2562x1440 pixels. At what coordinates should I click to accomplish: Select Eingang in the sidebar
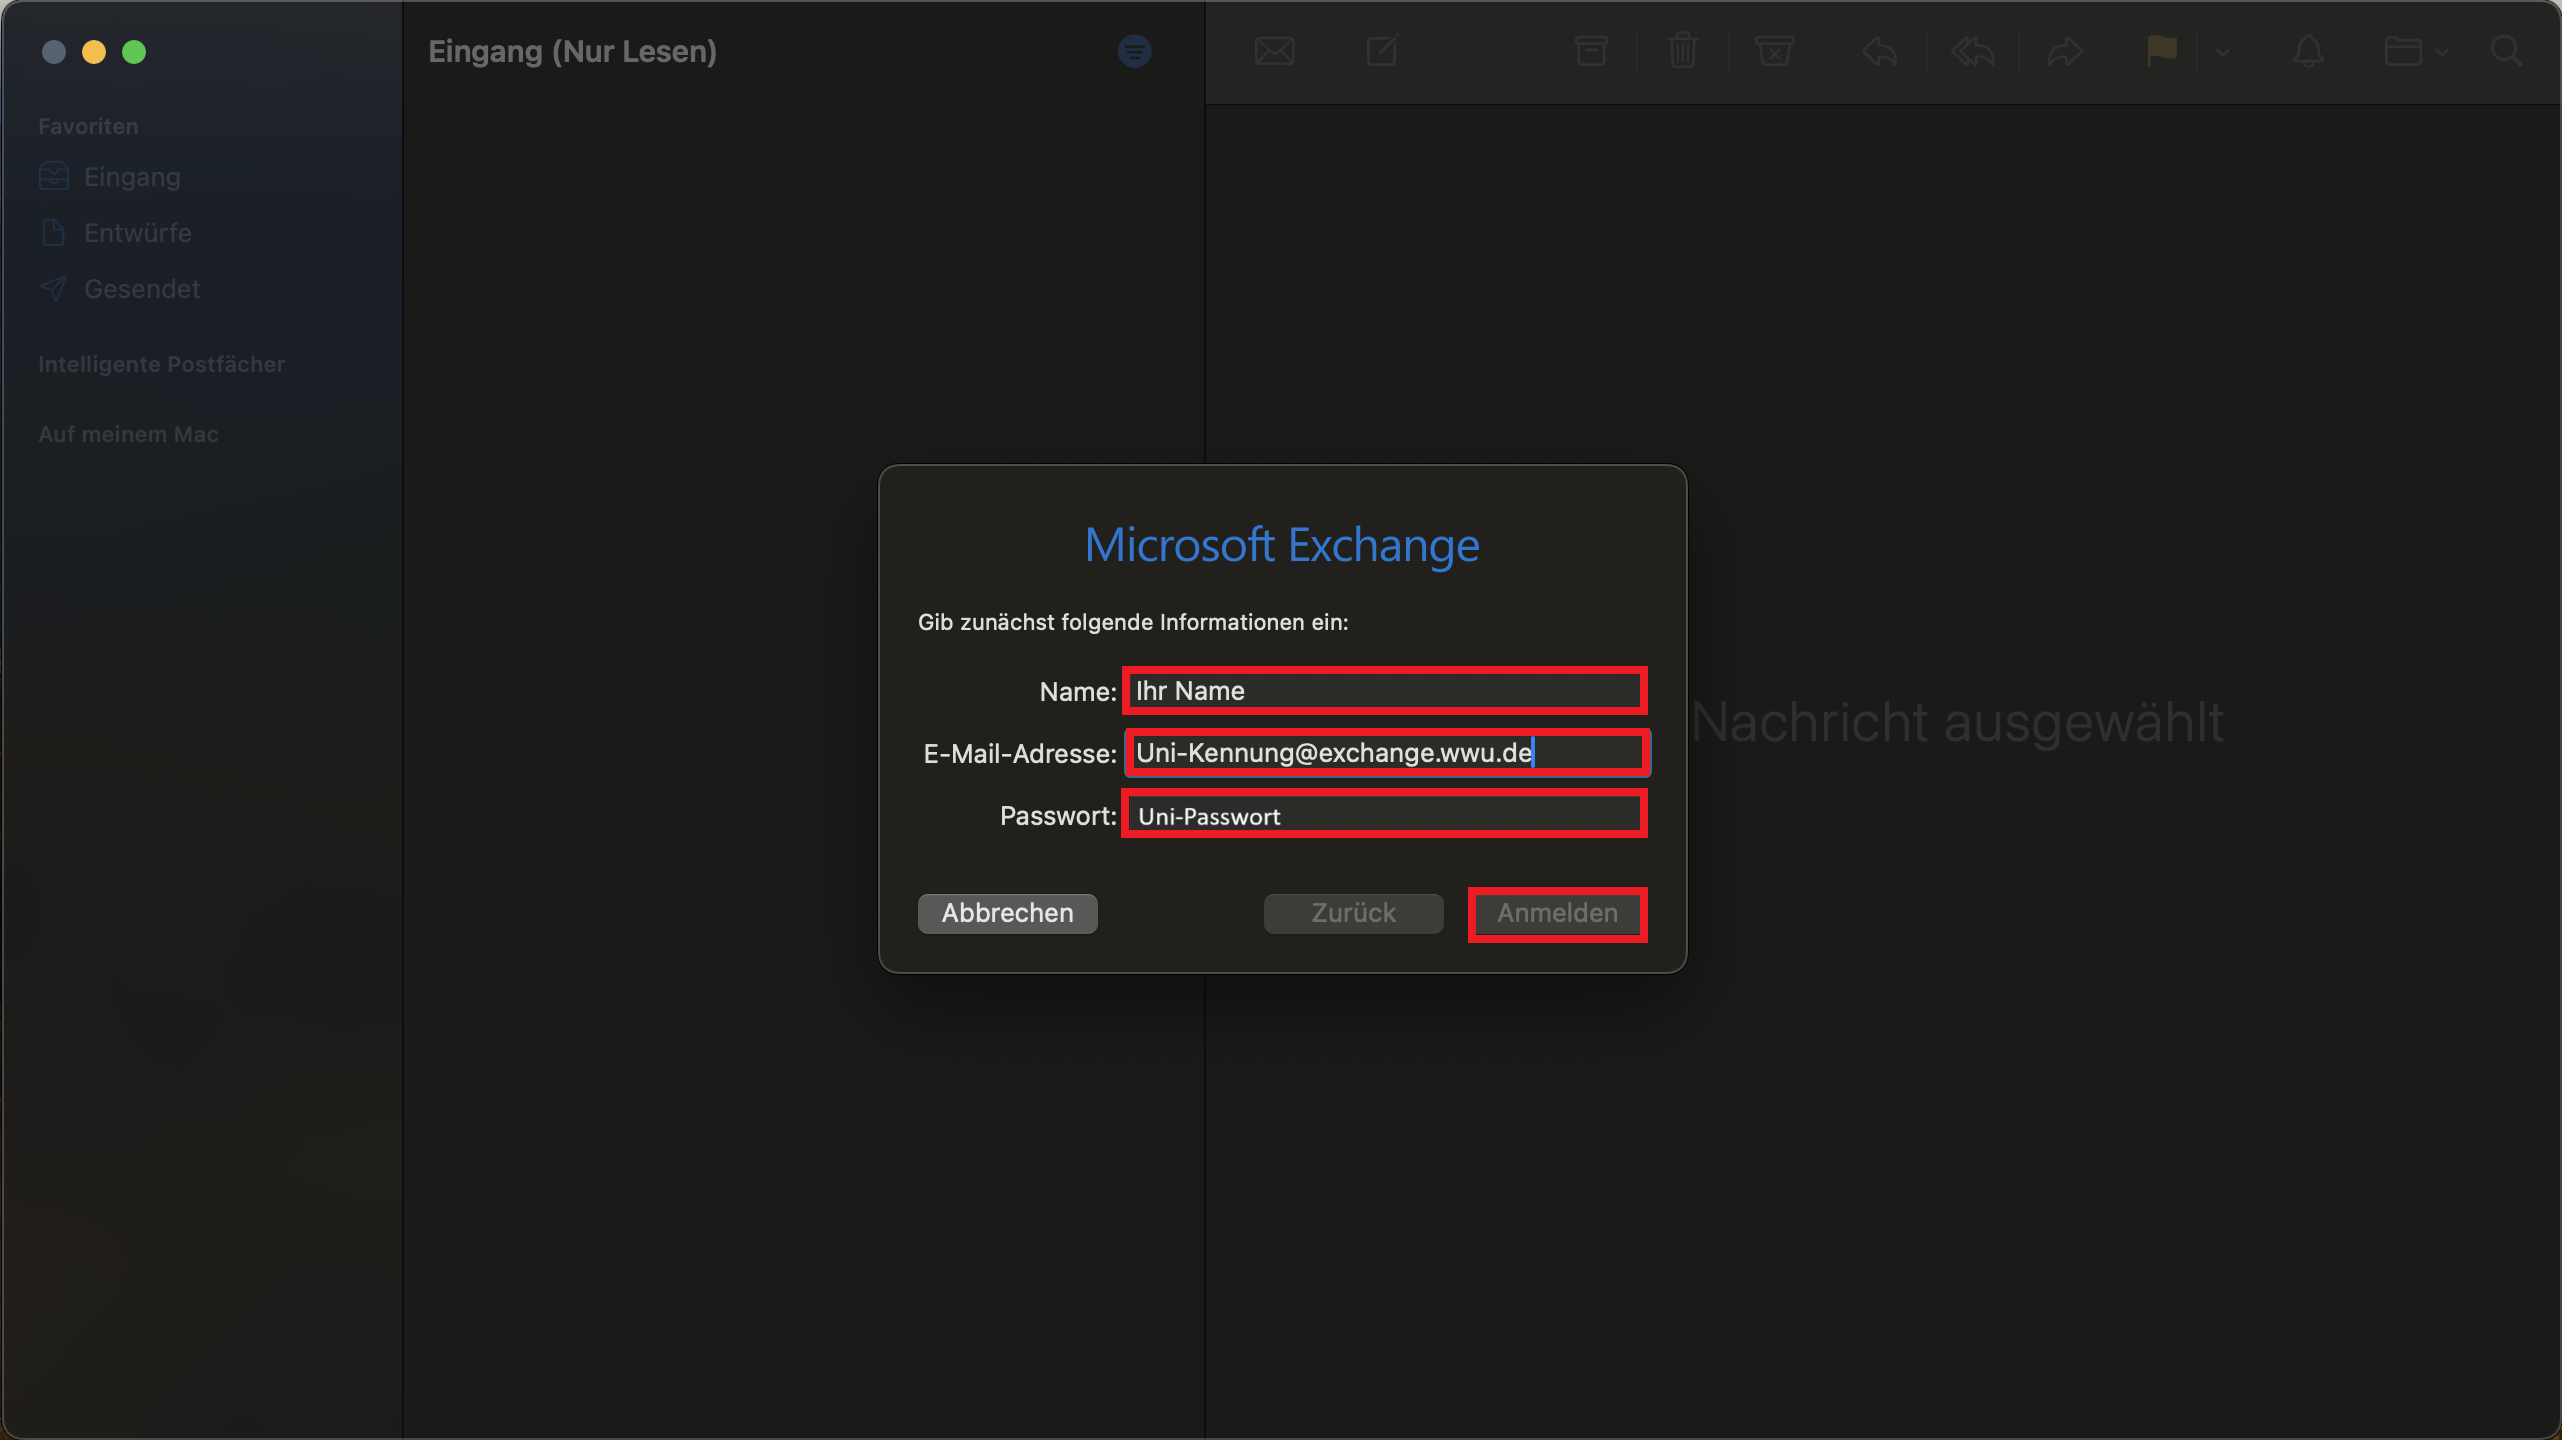coord(132,177)
